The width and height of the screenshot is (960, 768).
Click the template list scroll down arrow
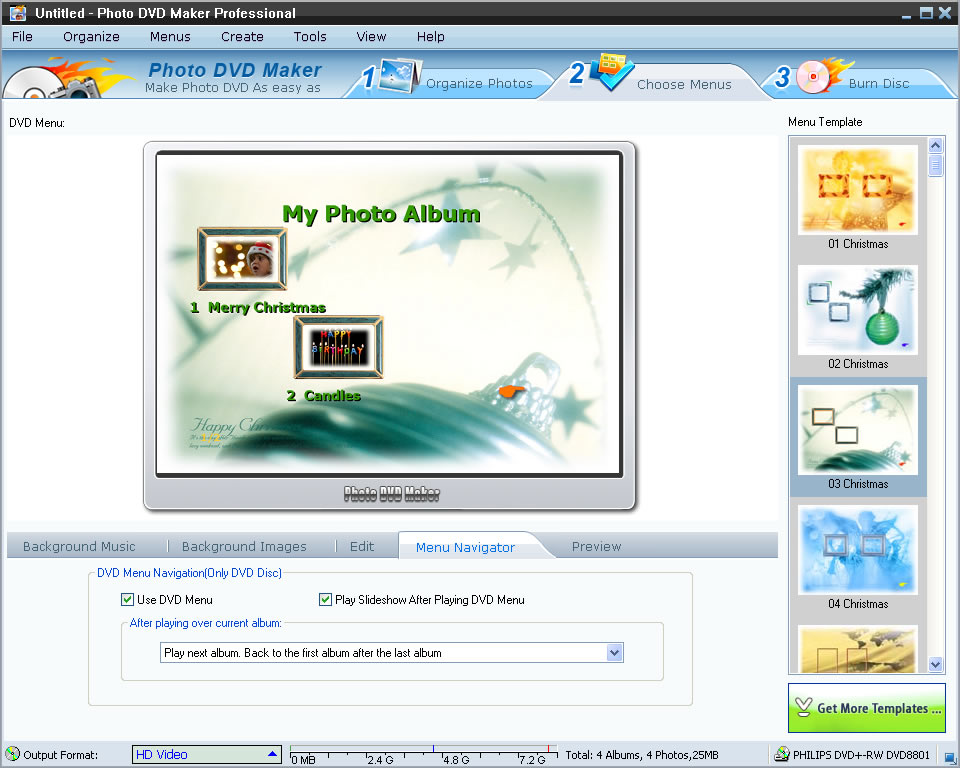click(x=935, y=664)
